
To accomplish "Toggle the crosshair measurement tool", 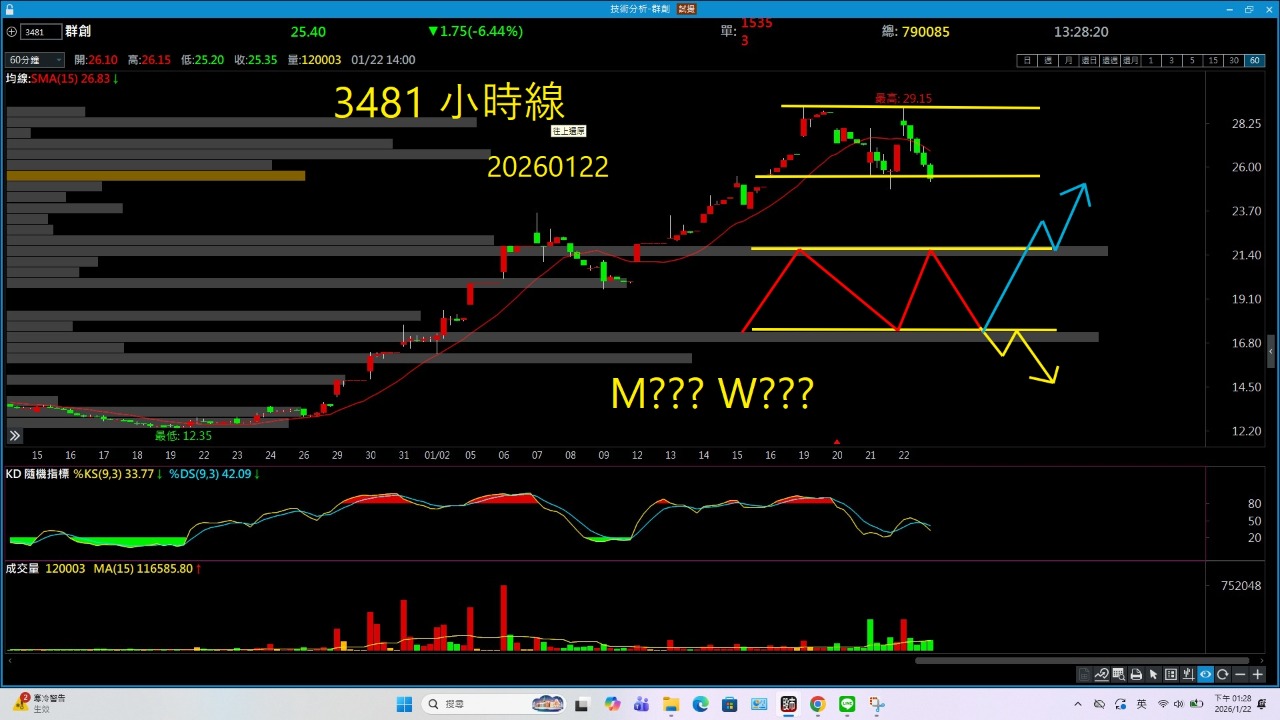I will 1188,675.
